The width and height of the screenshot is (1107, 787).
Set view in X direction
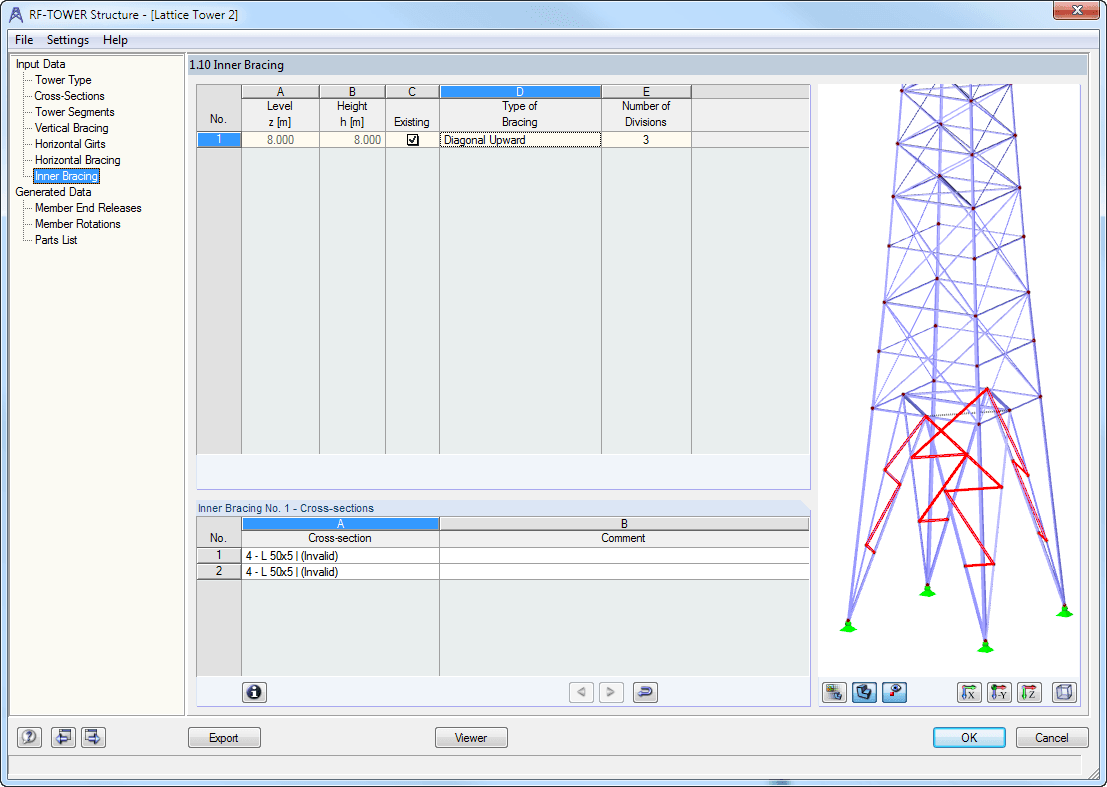pos(969,692)
